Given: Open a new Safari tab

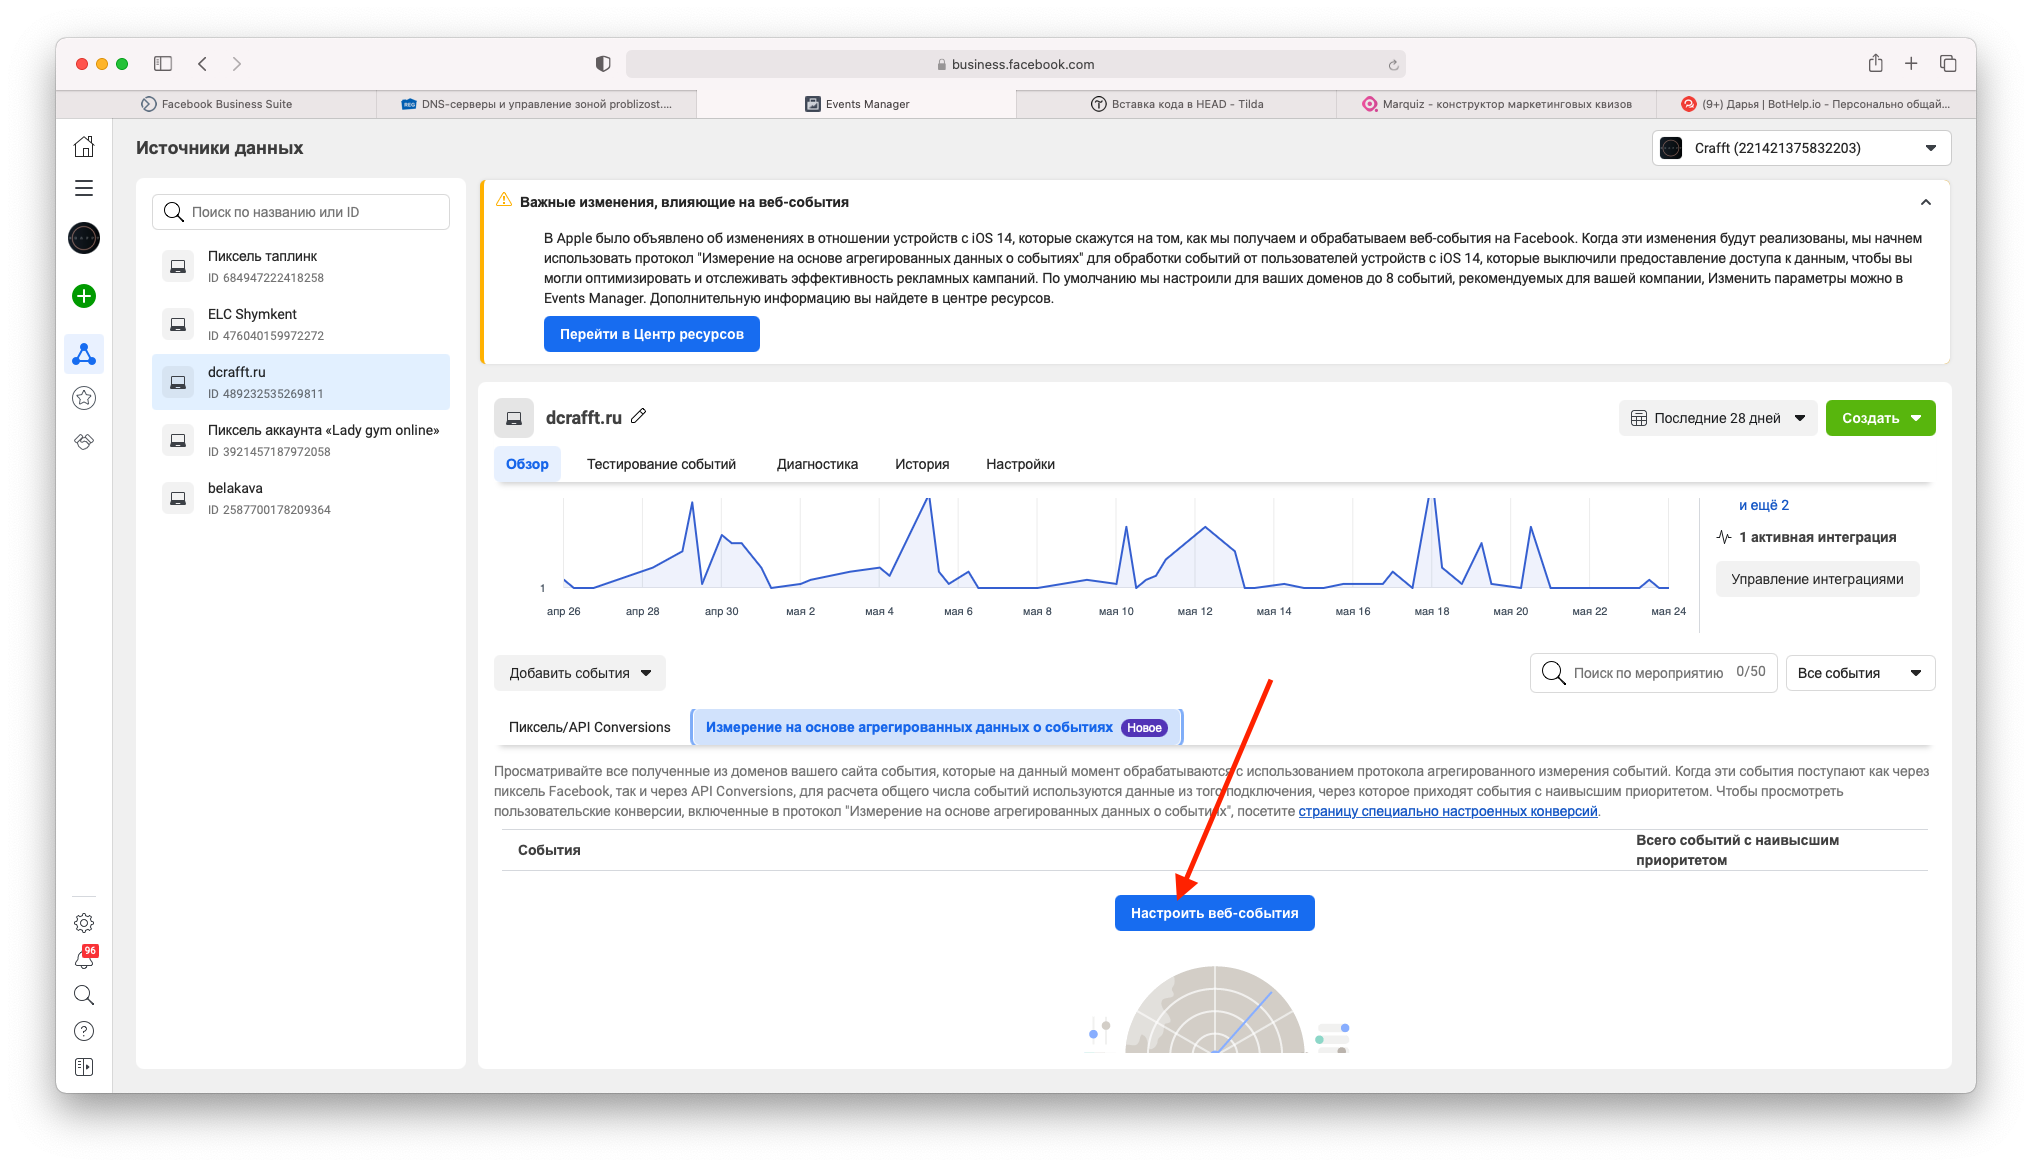Looking at the screenshot, I should pyautogui.click(x=1911, y=64).
